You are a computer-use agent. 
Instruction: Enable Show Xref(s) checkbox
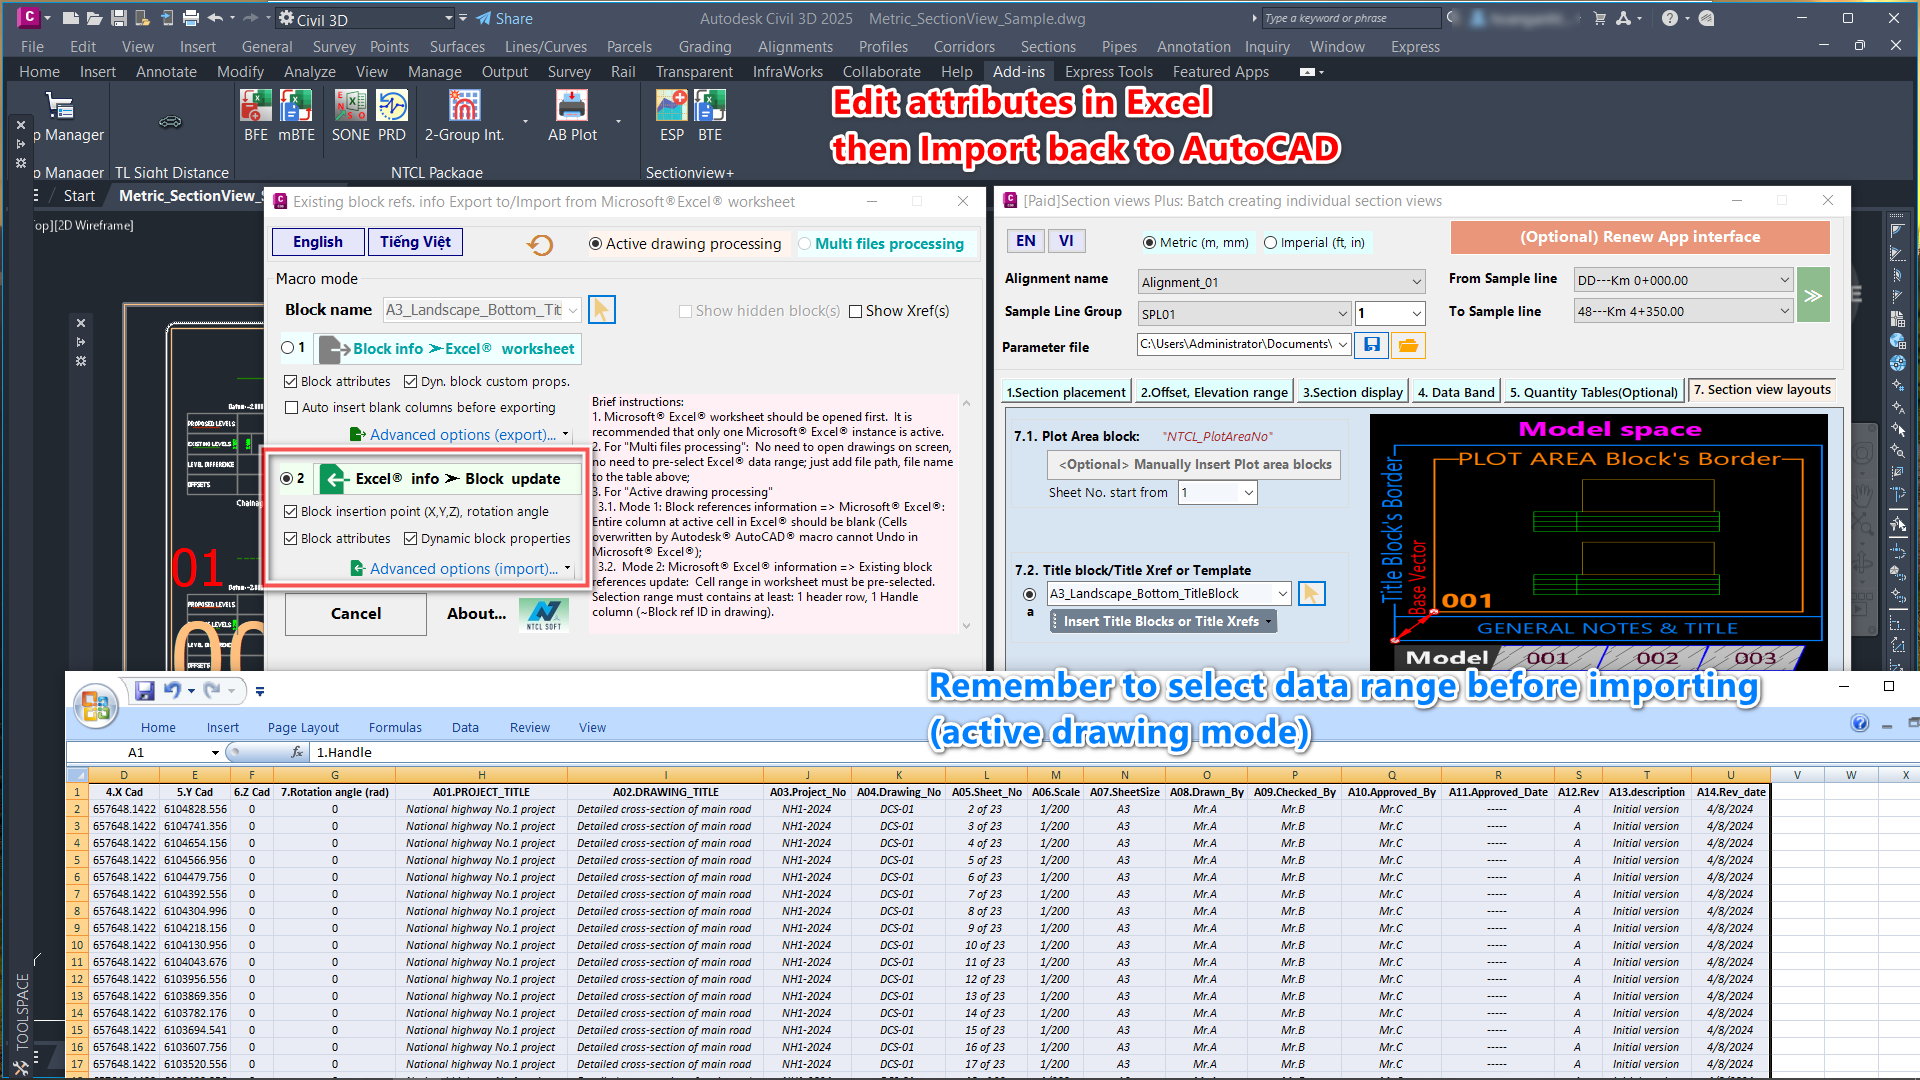pyautogui.click(x=856, y=311)
